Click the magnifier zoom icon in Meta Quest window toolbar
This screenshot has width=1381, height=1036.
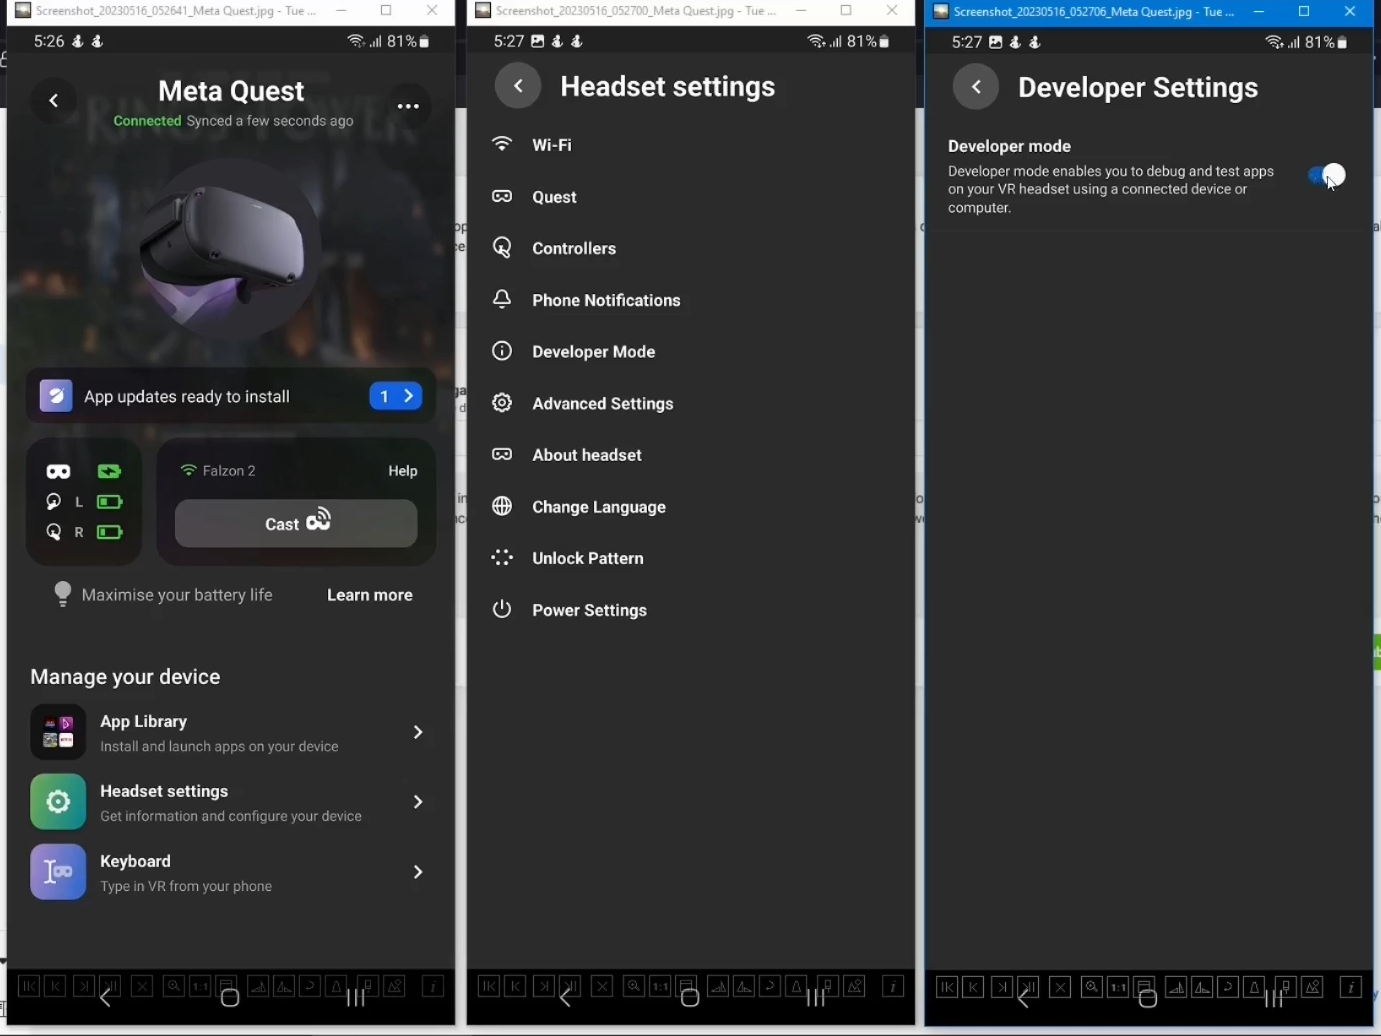[x=174, y=987]
